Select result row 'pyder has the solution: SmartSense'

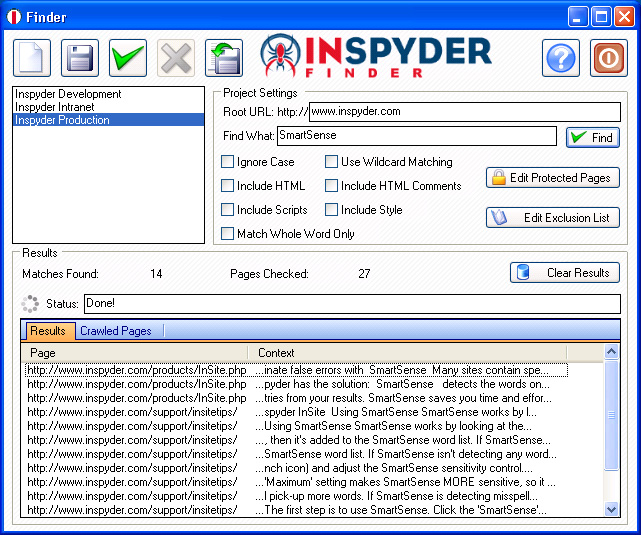[x=296, y=384]
